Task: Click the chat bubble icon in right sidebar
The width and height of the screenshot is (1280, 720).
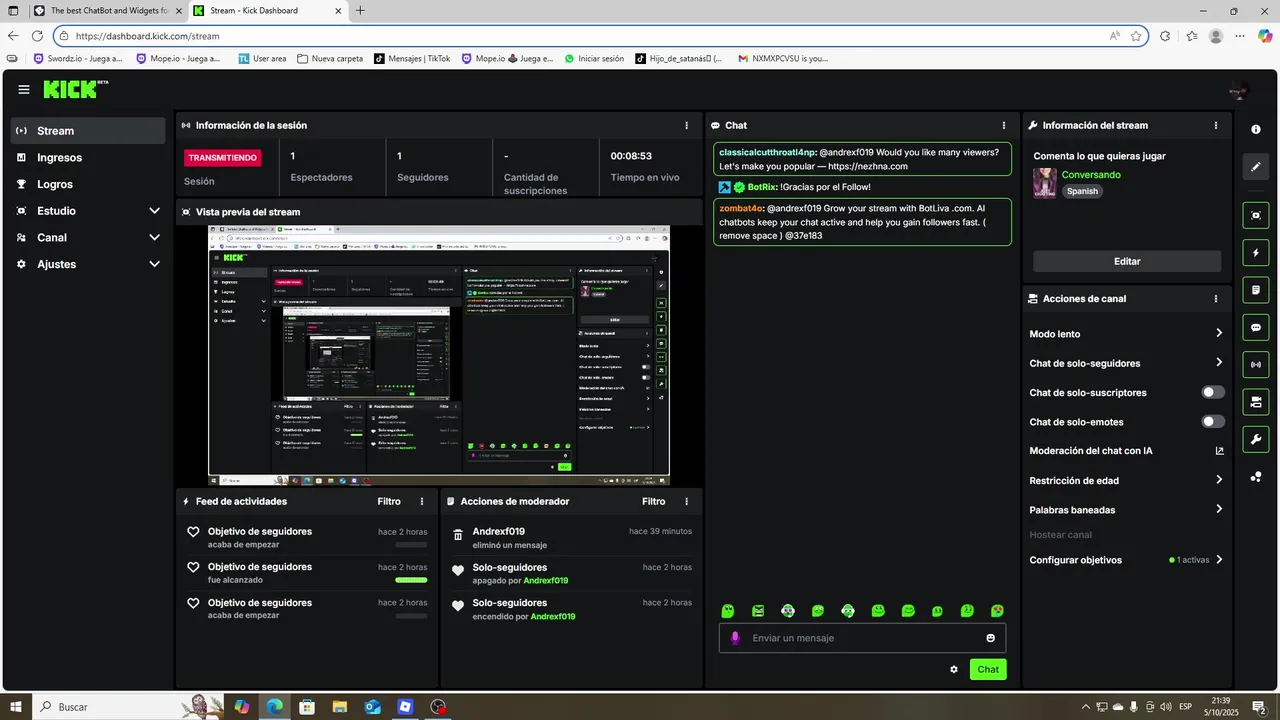Action: click(1256, 327)
